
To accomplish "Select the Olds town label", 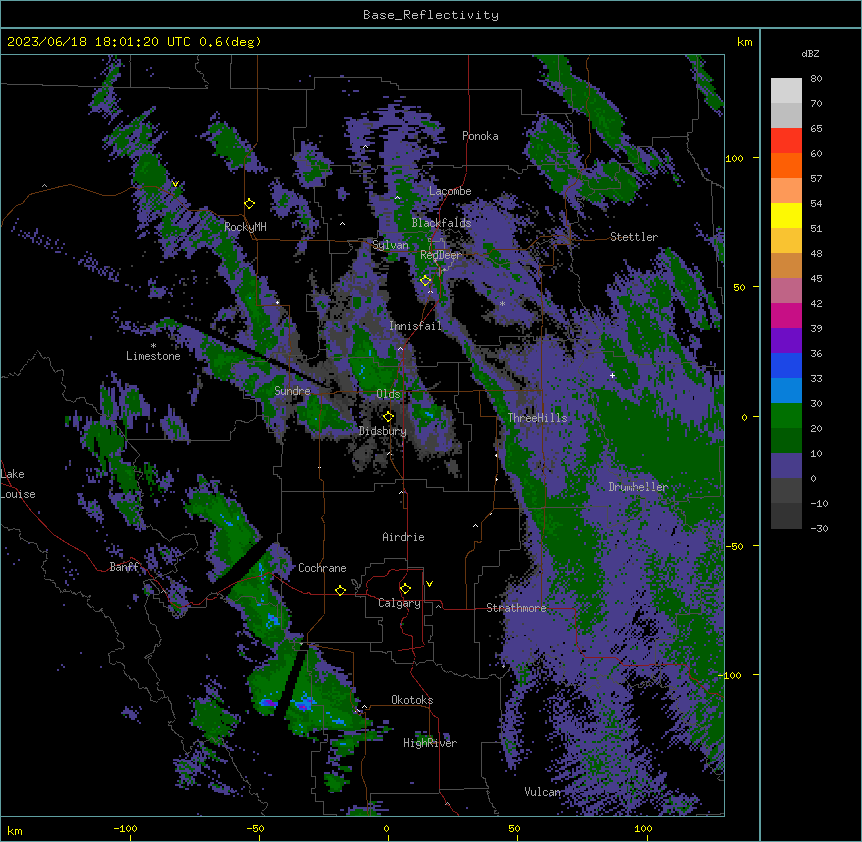I will [388, 394].
